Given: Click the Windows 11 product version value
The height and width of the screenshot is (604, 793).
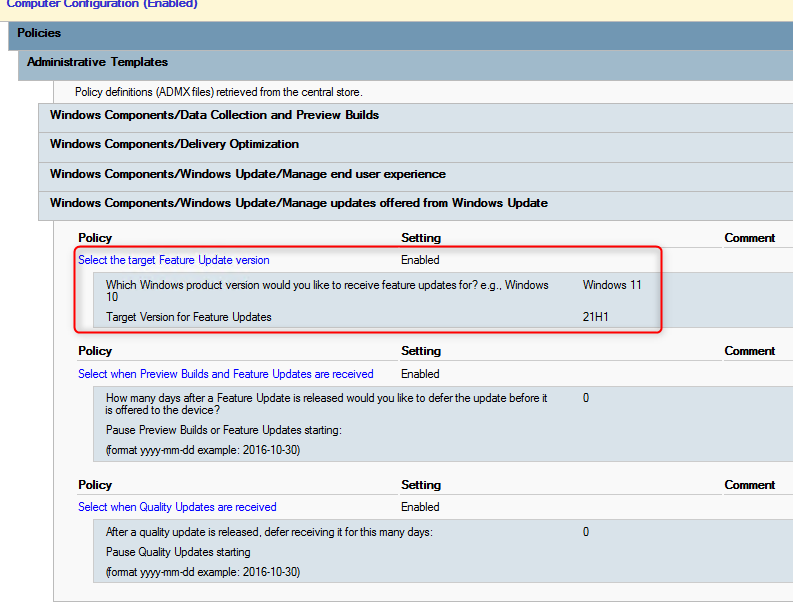Looking at the screenshot, I should [611, 285].
